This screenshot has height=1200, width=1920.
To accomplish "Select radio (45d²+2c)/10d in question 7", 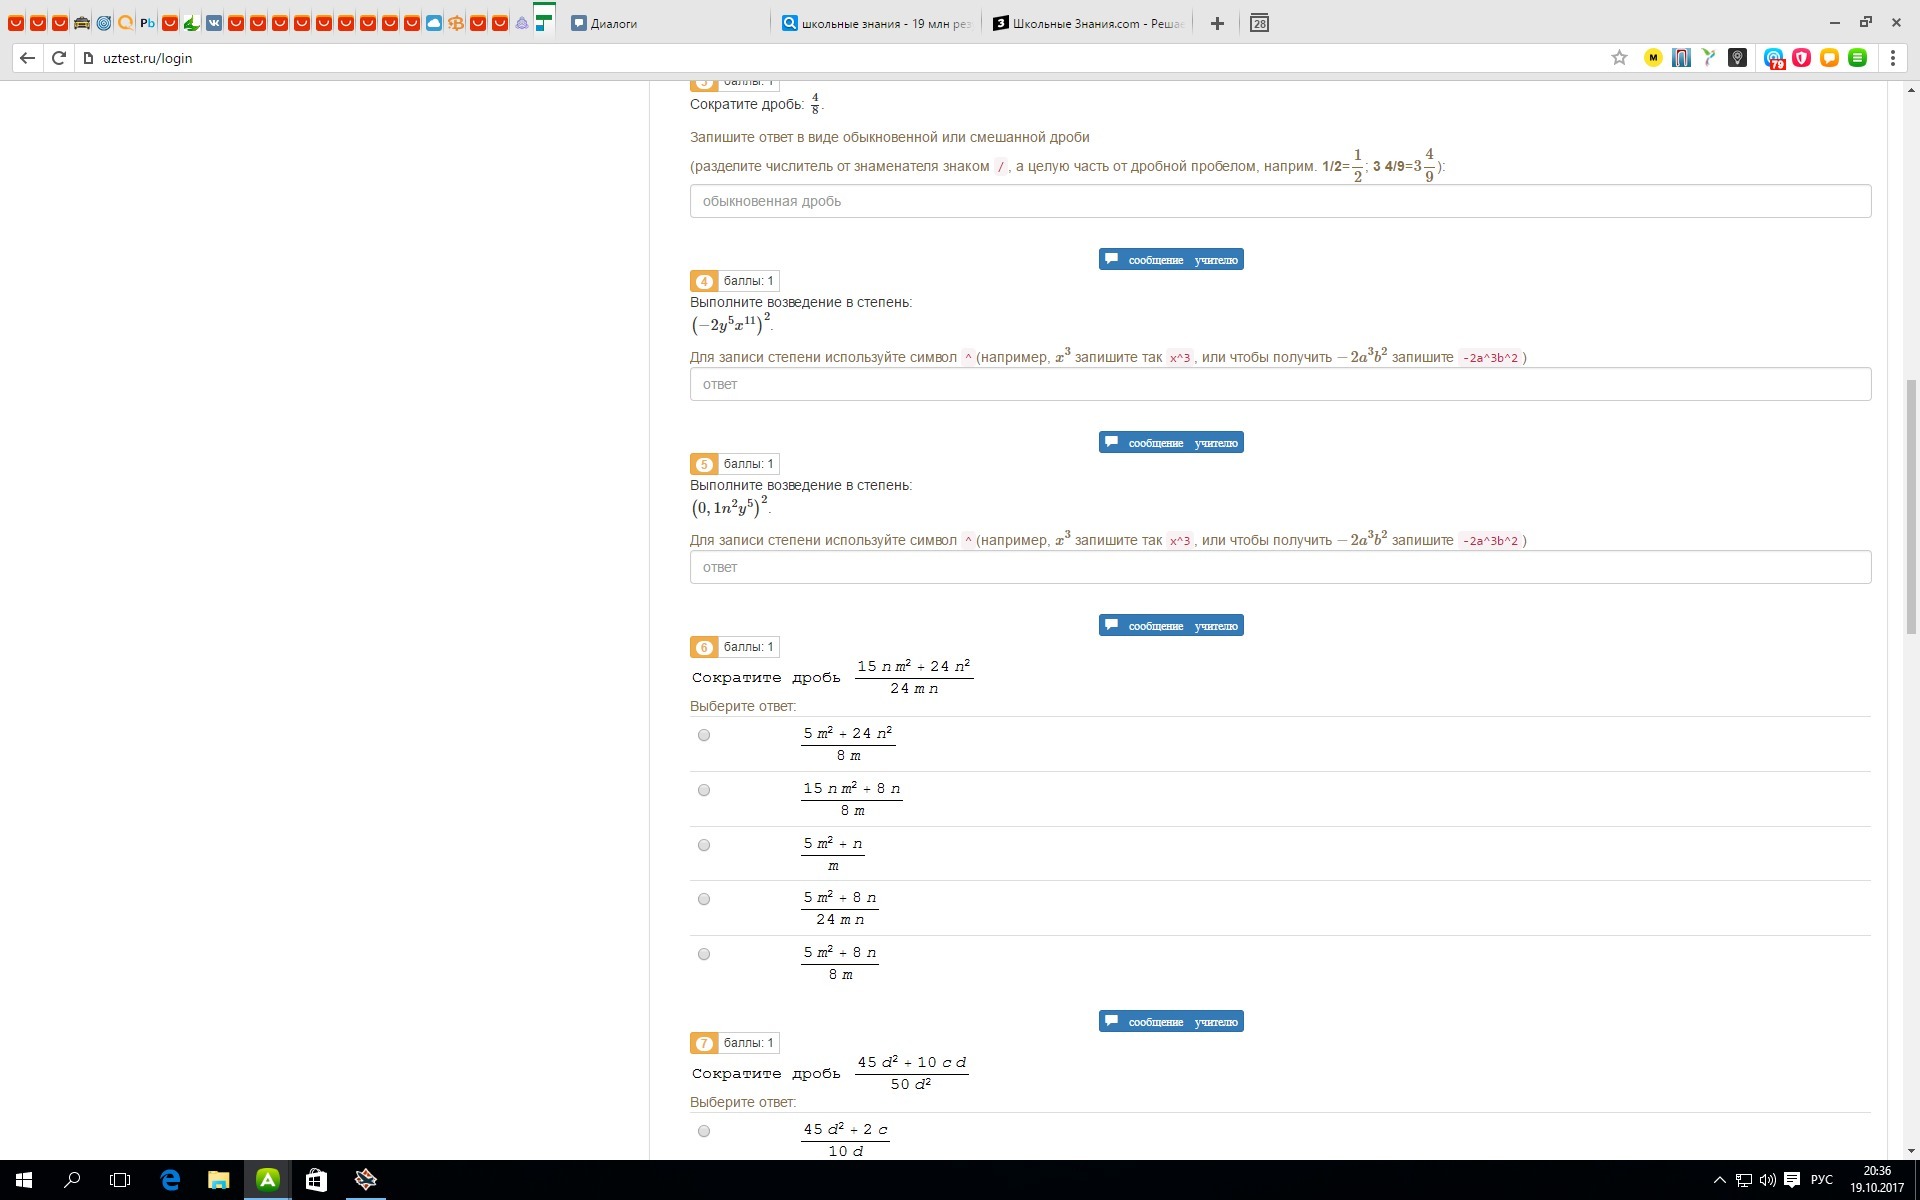I will [x=704, y=1131].
